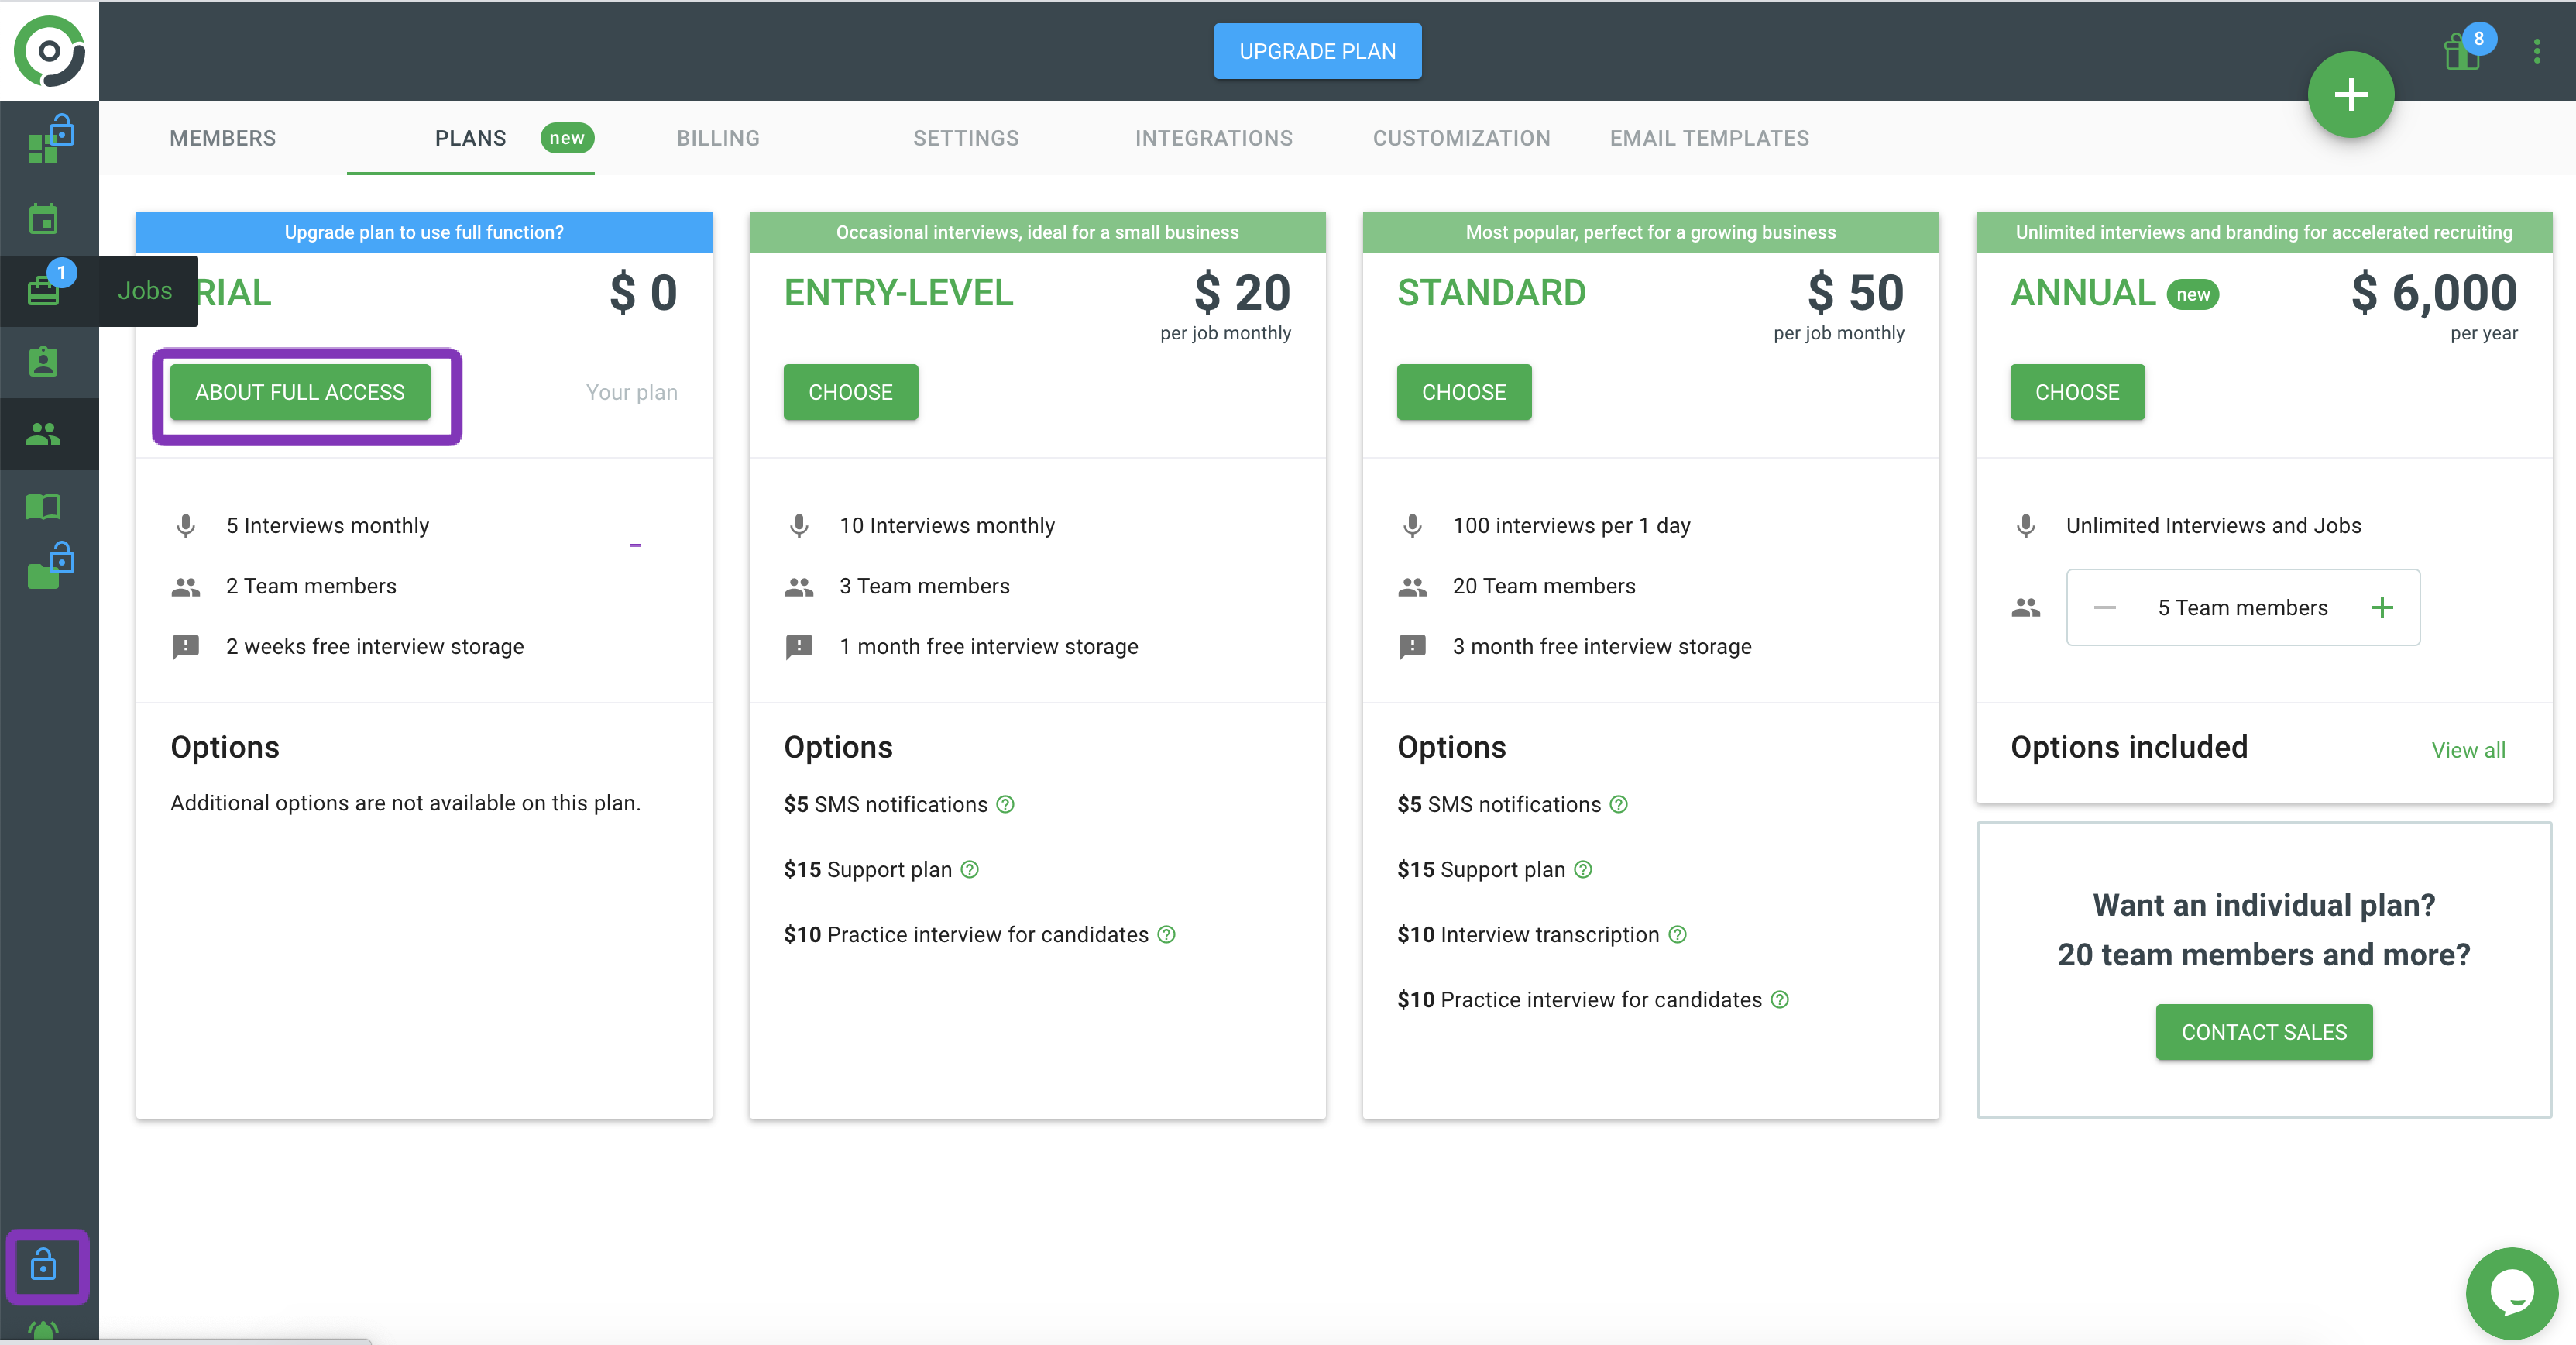This screenshot has width=2576, height=1345.
Task: Open the calendar icon in sidebar
Action: 43,218
